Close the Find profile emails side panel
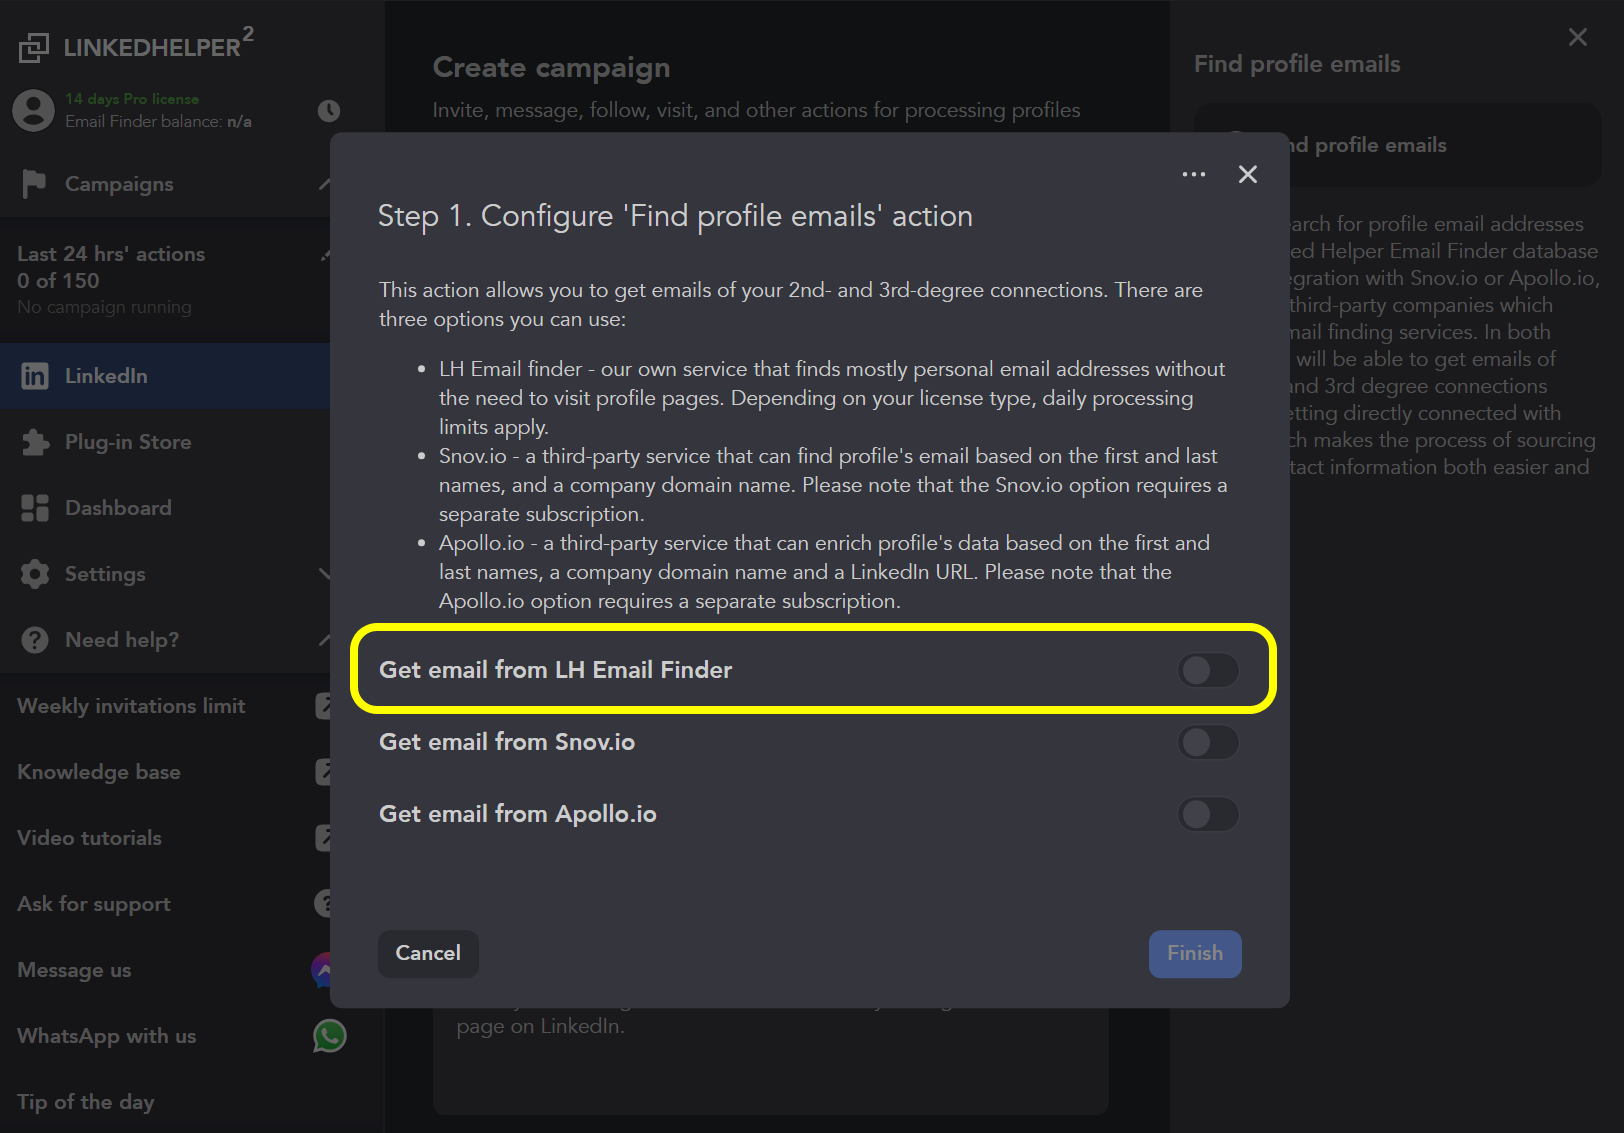The height and width of the screenshot is (1133, 1624). pyautogui.click(x=1578, y=37)
